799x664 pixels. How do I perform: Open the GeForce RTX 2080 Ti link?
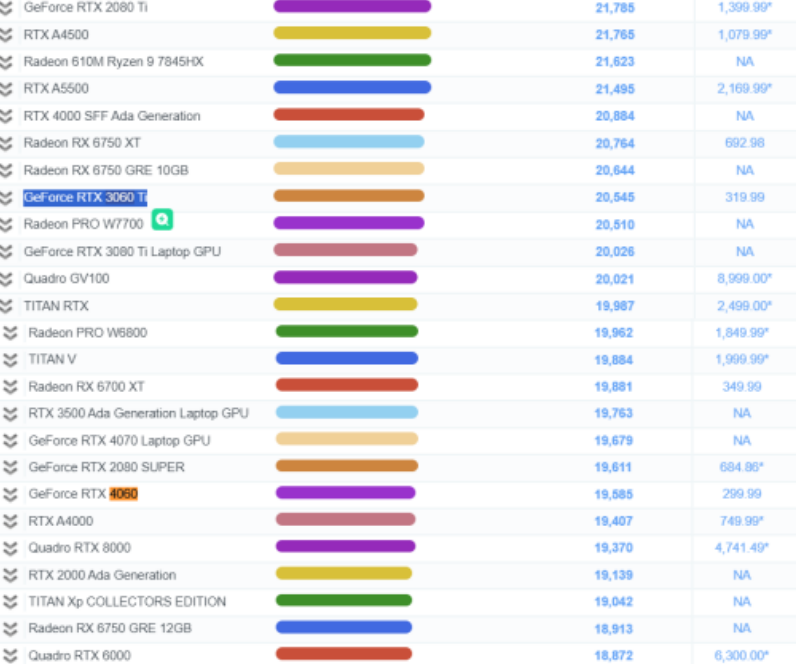click(86, 8)
